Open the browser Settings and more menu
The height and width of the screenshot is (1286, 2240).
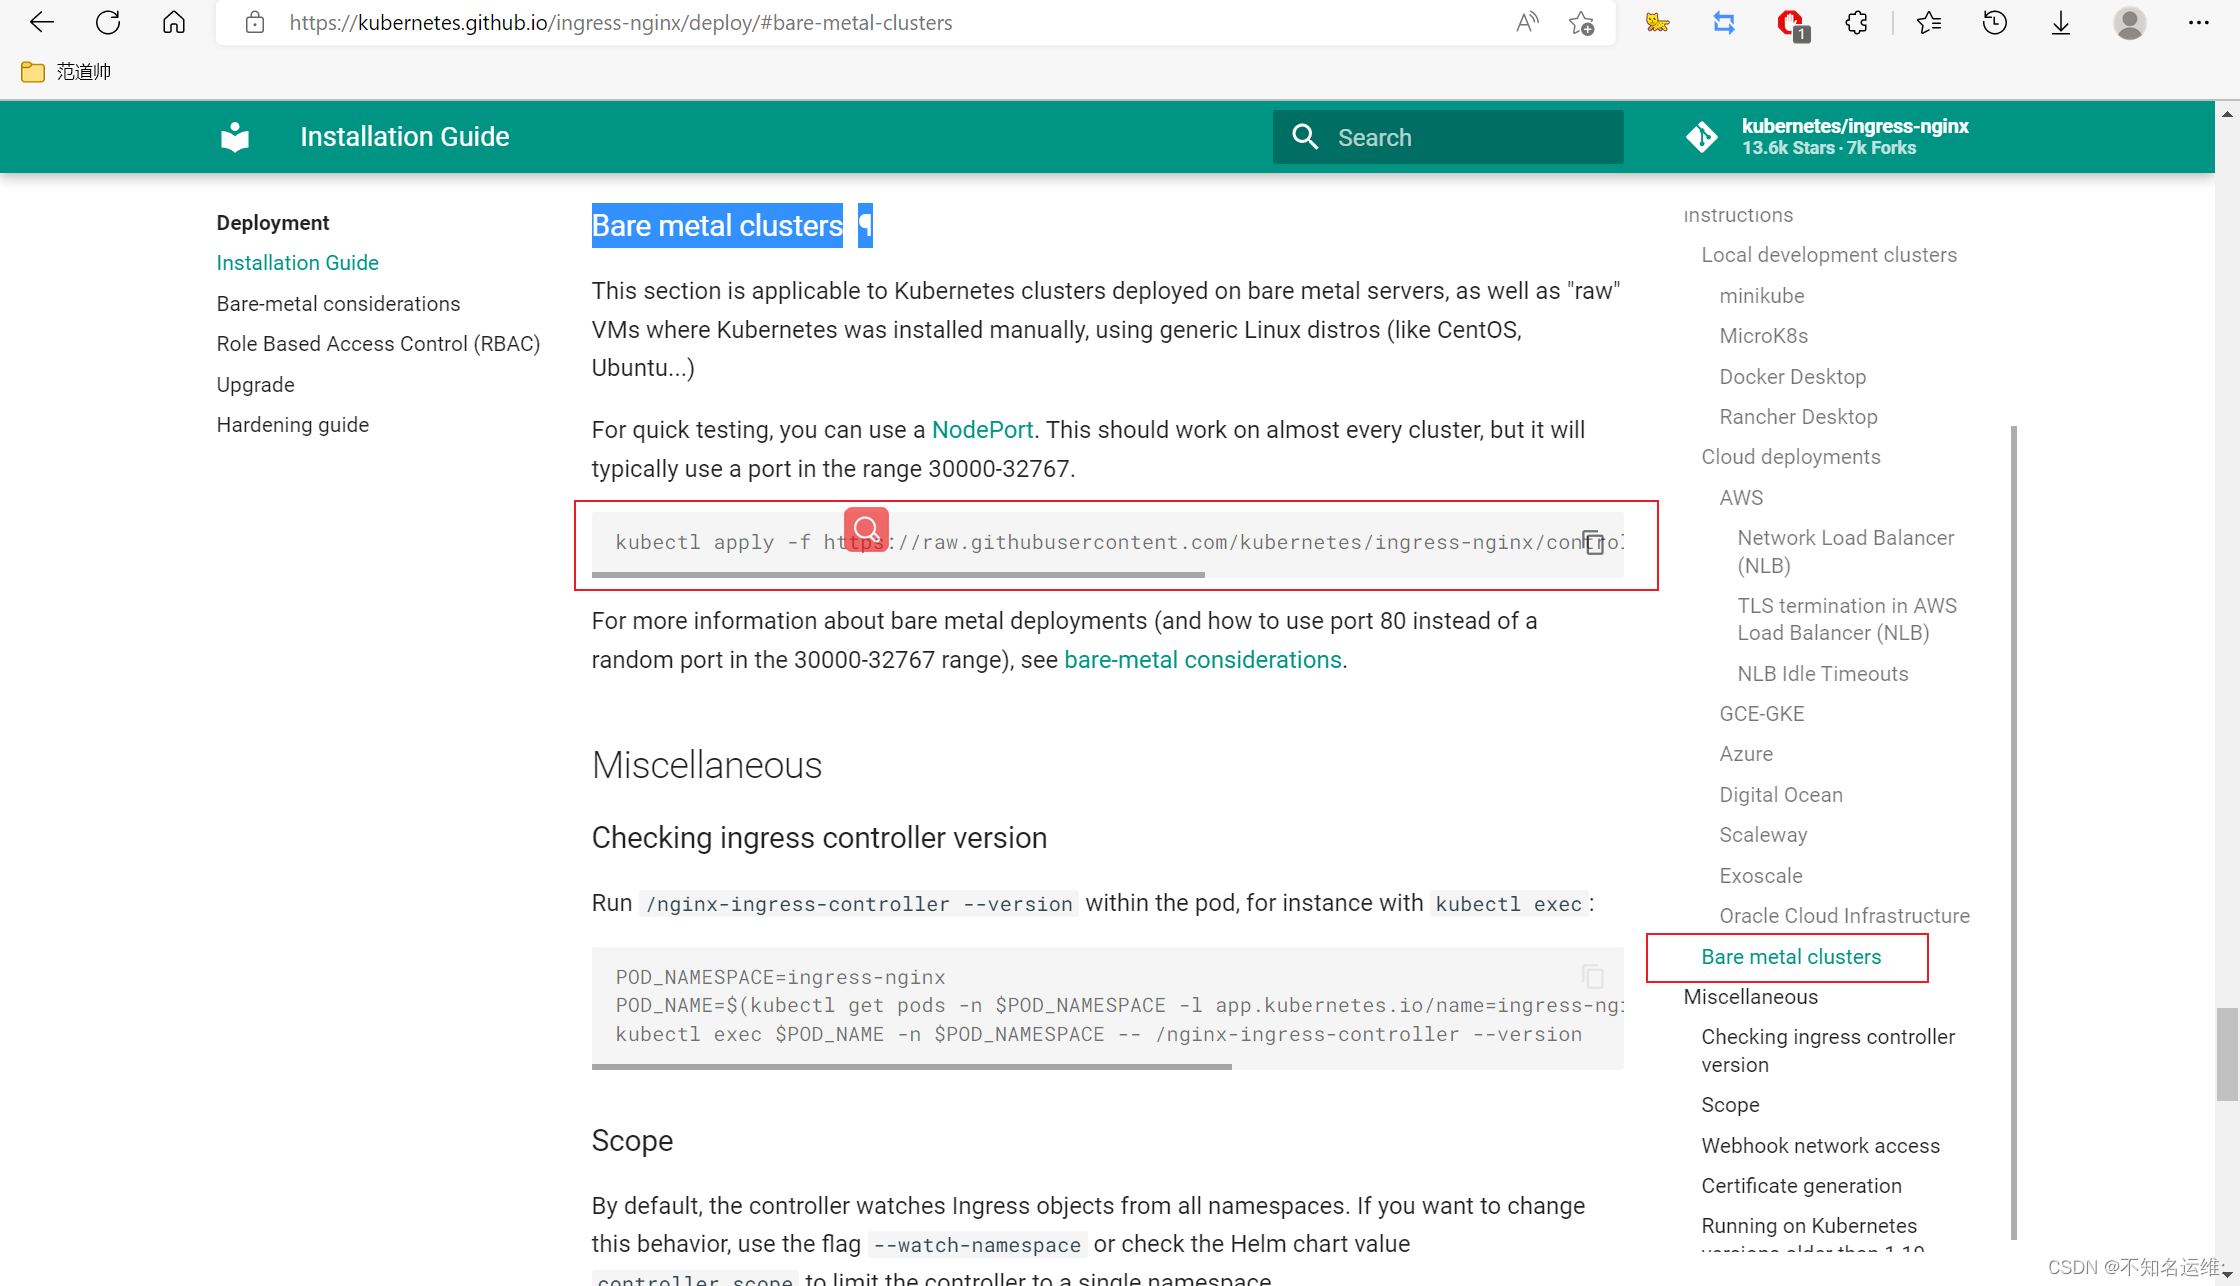click(x=2198, y=22)
